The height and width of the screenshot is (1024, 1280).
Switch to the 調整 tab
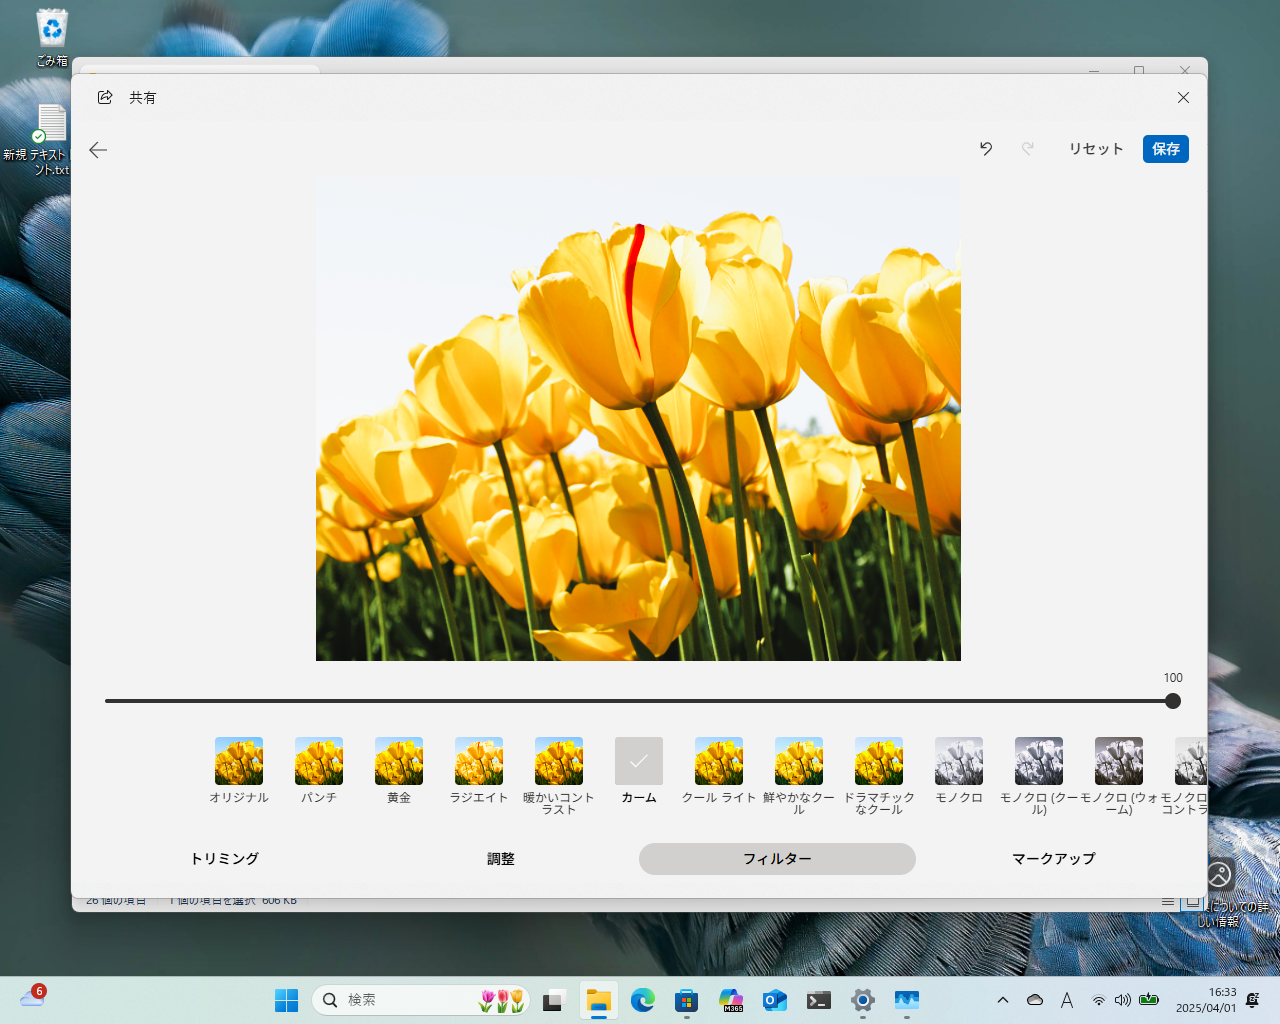(x=500, y=859)
